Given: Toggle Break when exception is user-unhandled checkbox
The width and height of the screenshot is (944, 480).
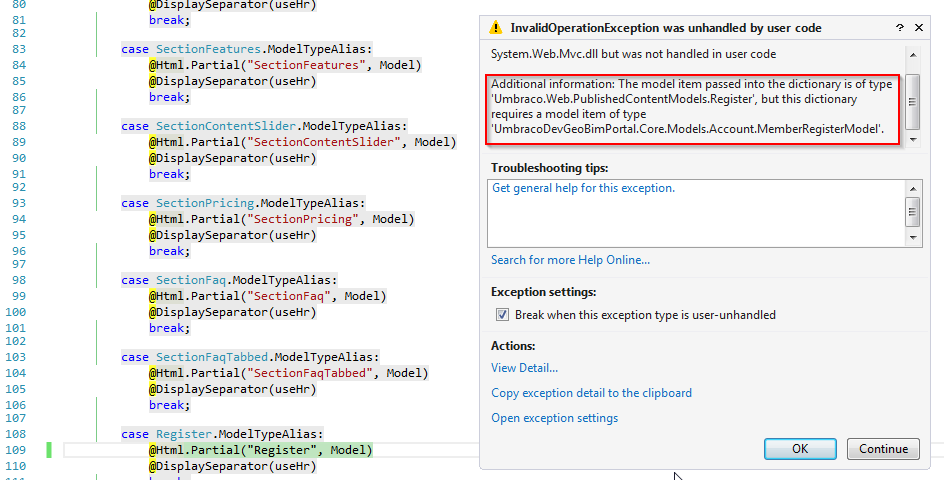Looking at the screenshot, I should tap(502, 315).
